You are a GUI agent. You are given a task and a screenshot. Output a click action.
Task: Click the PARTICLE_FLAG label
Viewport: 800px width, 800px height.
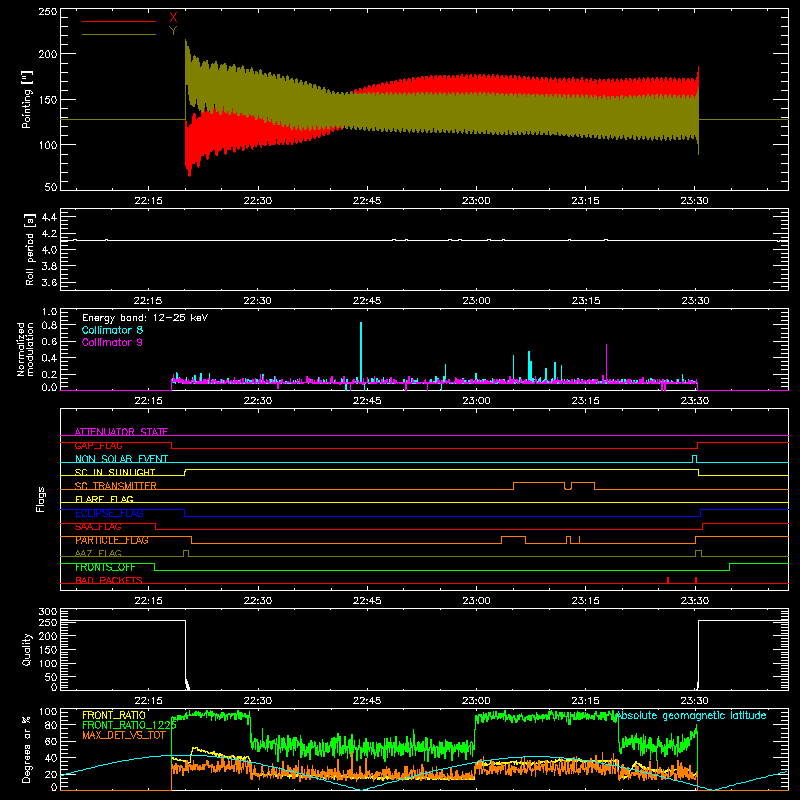(112, 540)
